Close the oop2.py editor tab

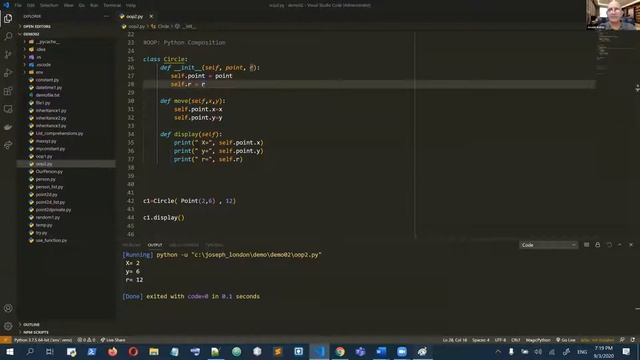coord(151,16)
